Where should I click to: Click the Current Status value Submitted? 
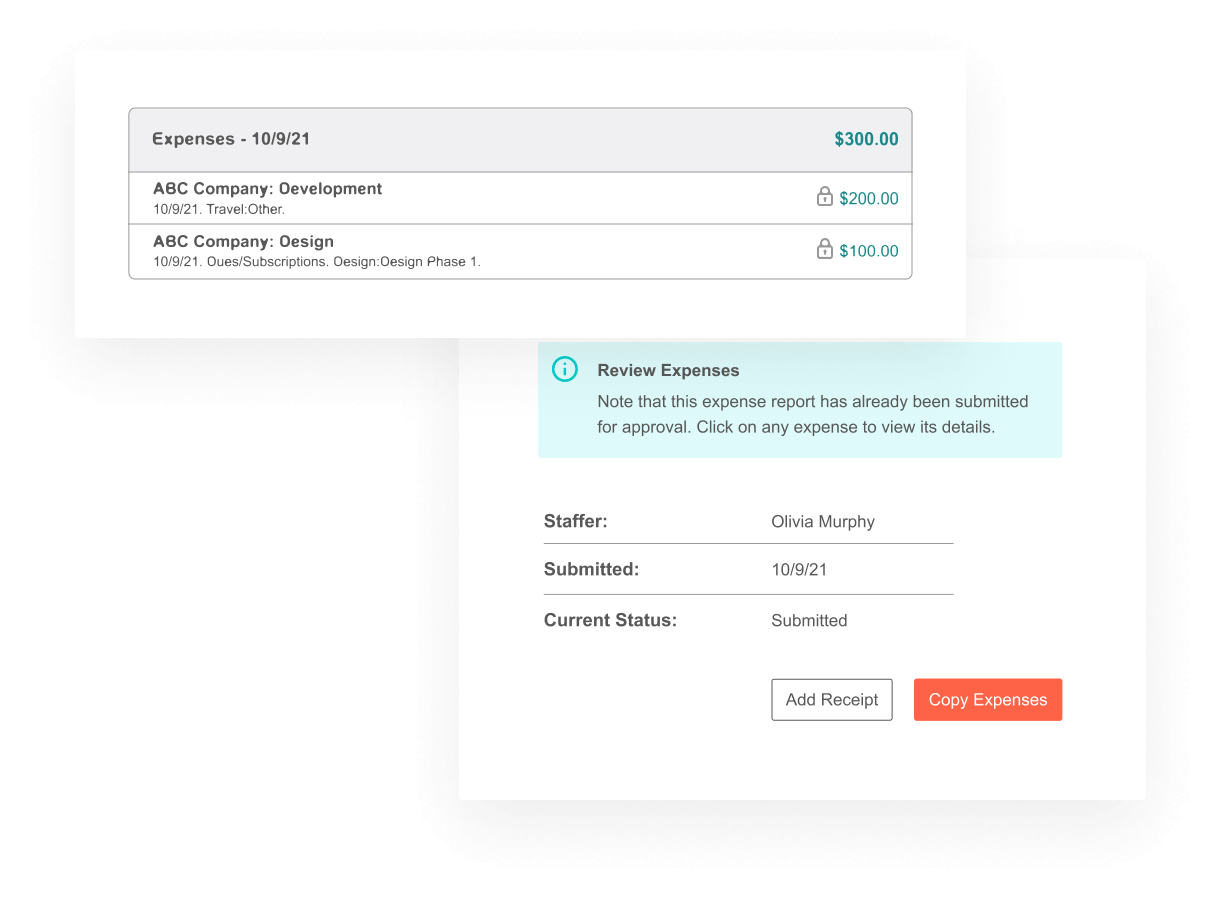click(809, 621)
